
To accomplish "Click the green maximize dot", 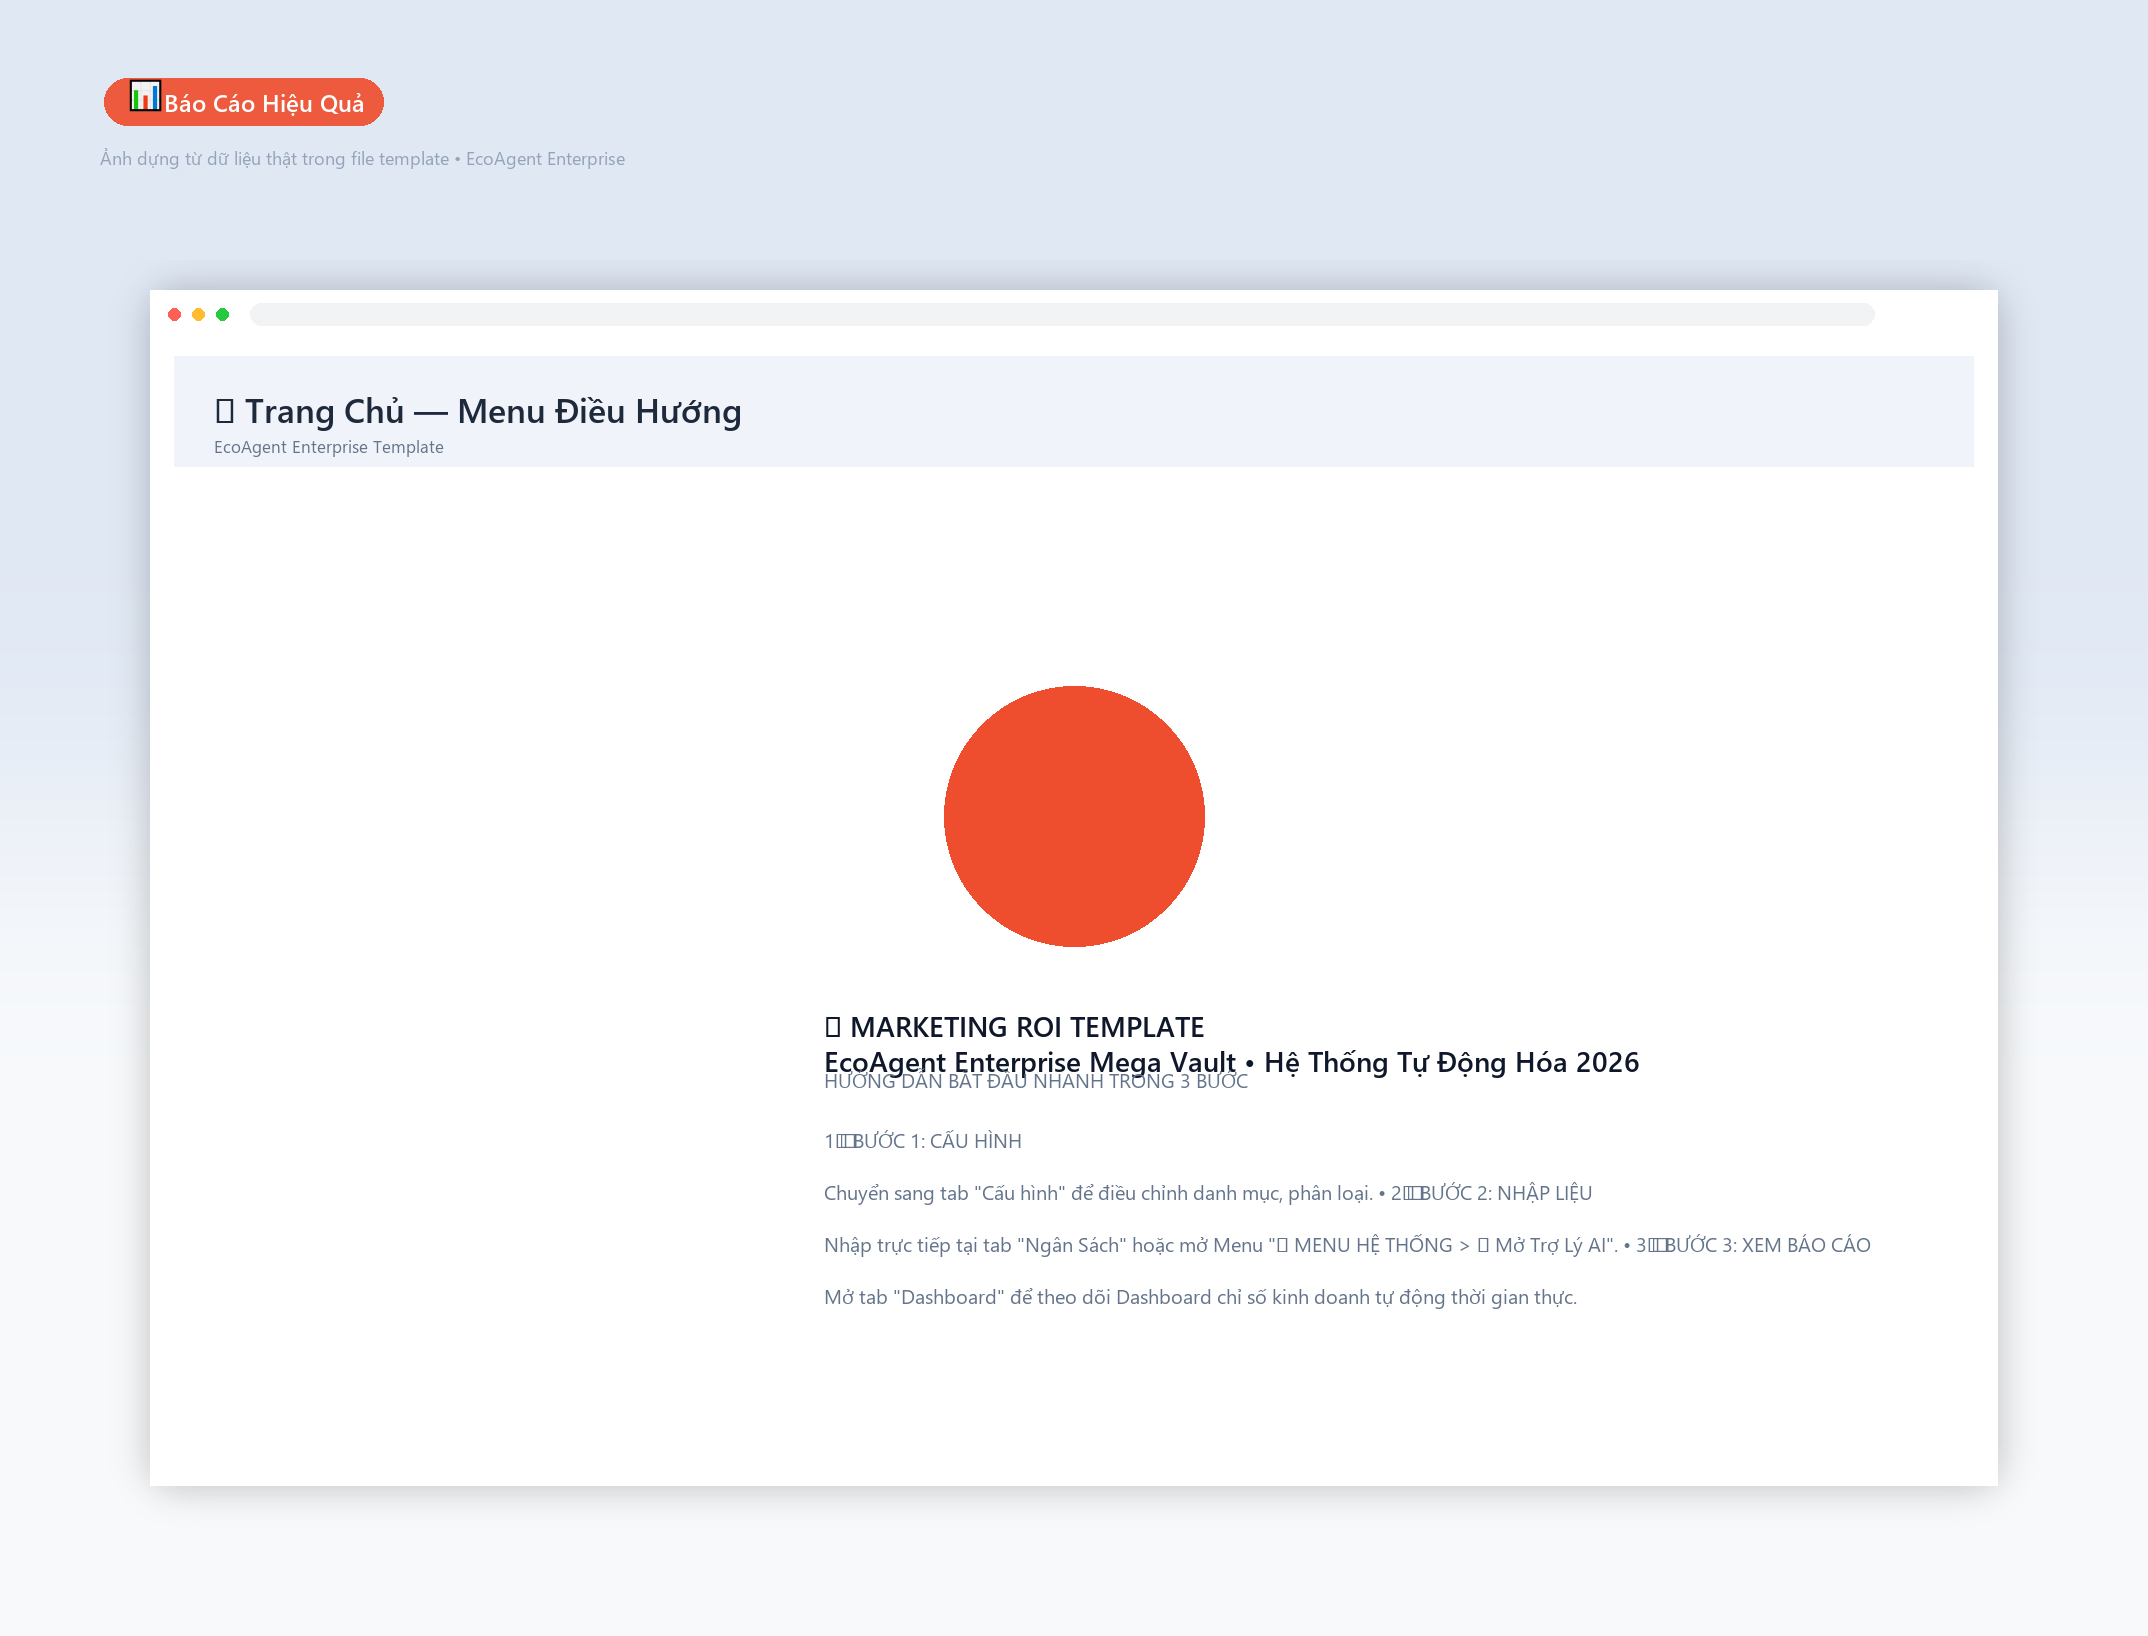I will coord(223,314).
